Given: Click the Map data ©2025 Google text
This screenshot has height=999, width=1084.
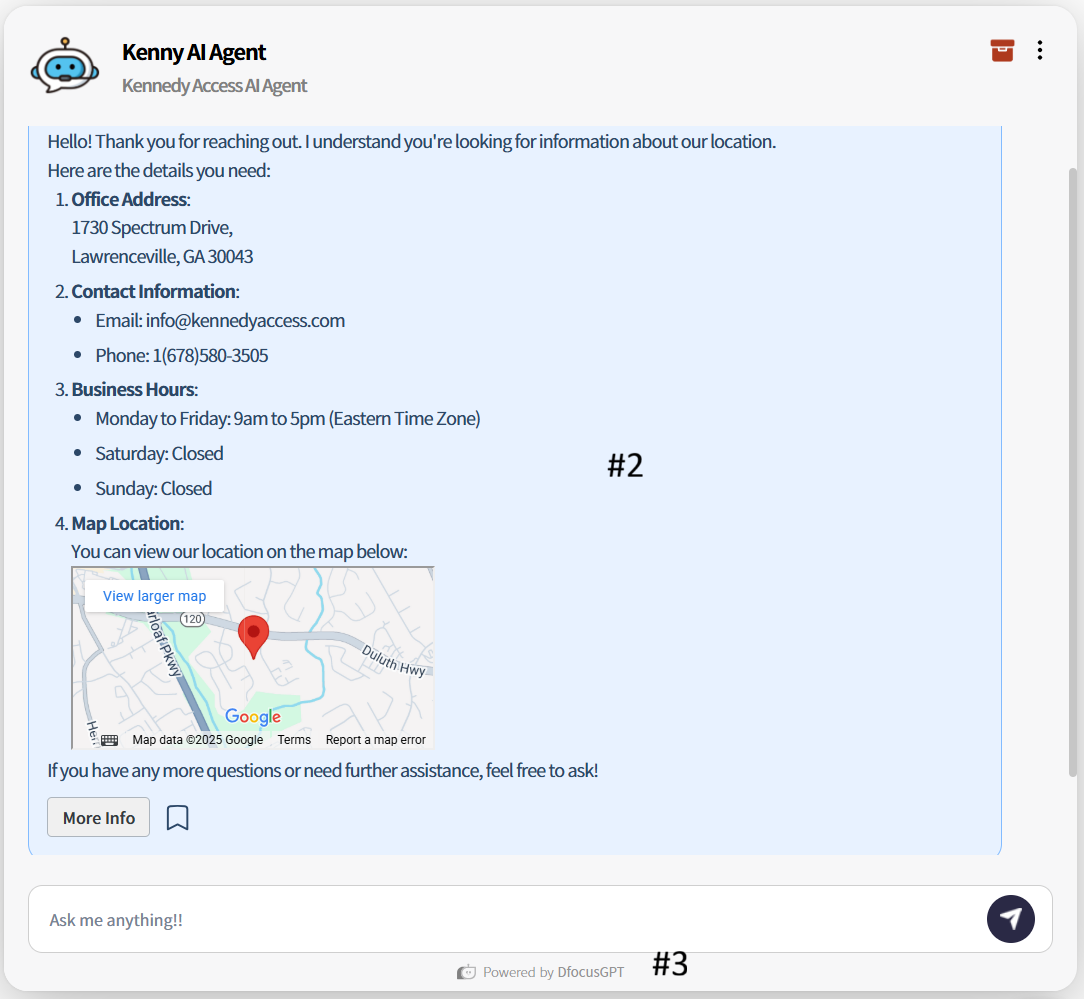Looking at the screenshot, I should click(x=198, y=740).
